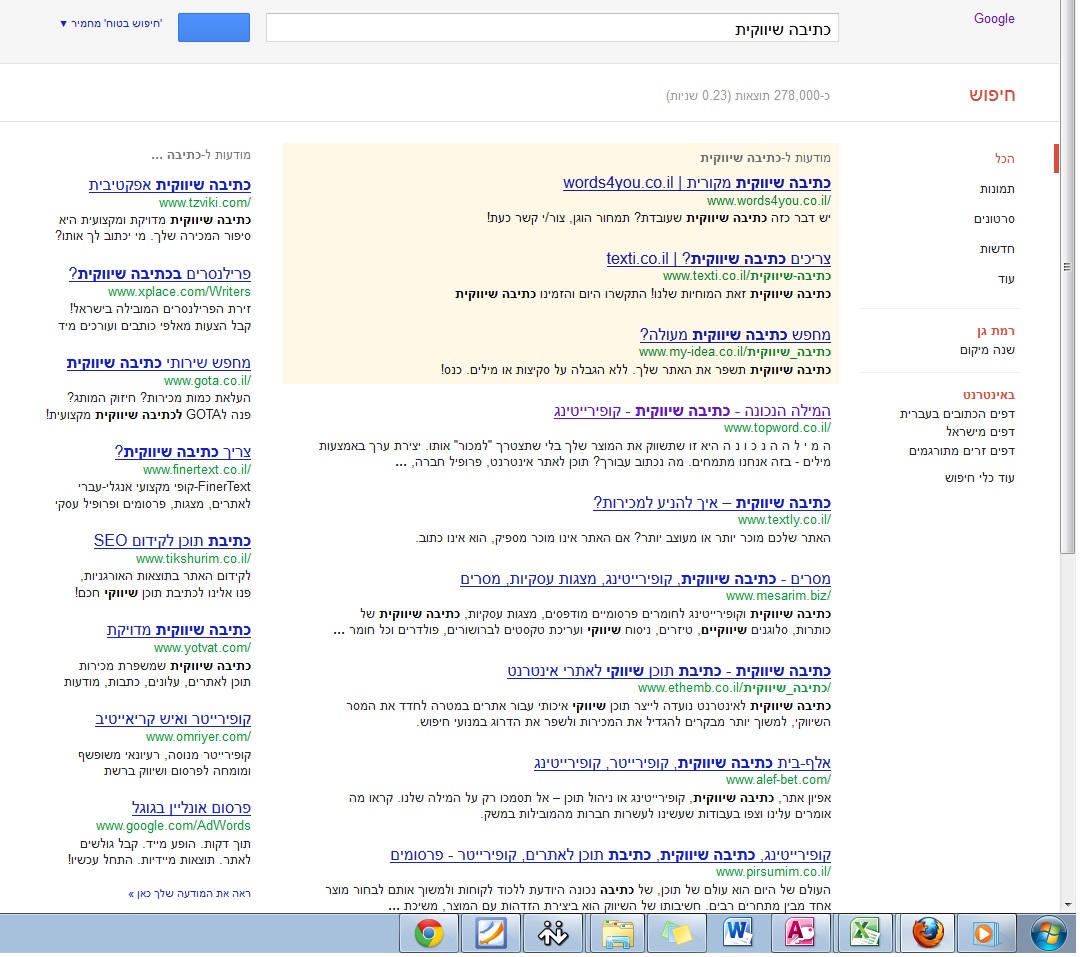The height and width of the screenshot is (957, 1080).
Task: Filter by 'דפים מישראל'
Action: tap(981, 432)
